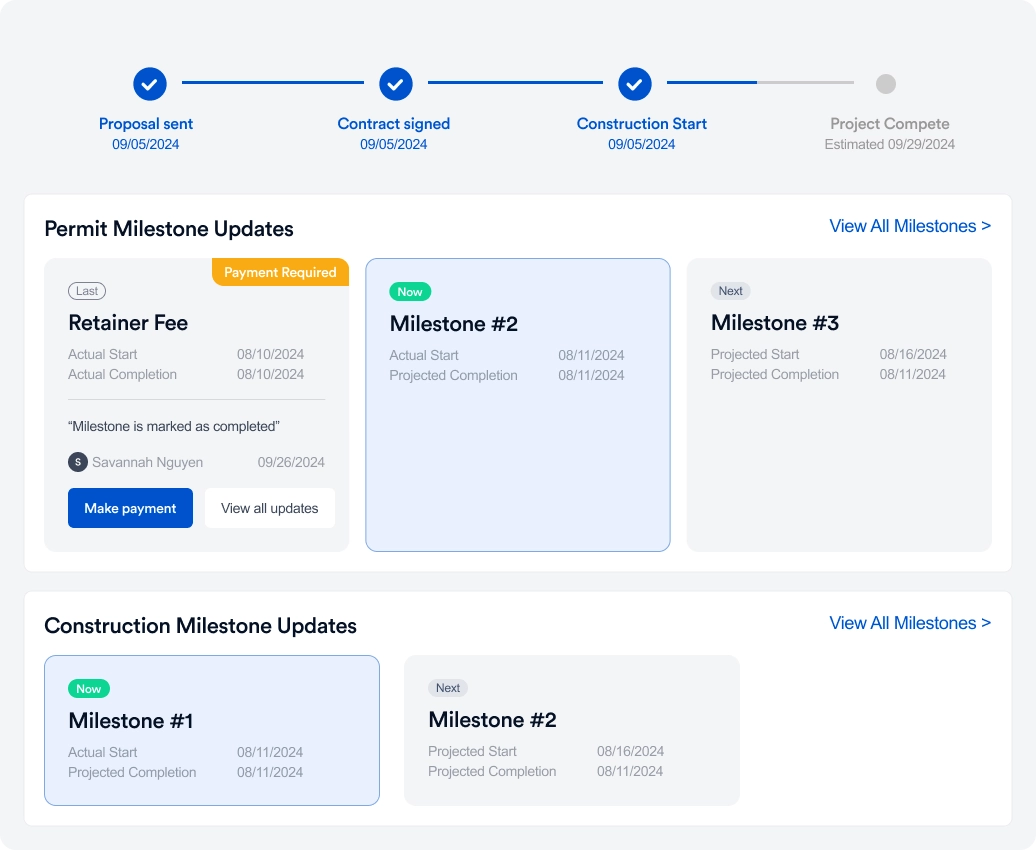This screenshot has height=850, width=1036.
Task: Click the gray Project Compete step circle
Action: coord(886,84)
